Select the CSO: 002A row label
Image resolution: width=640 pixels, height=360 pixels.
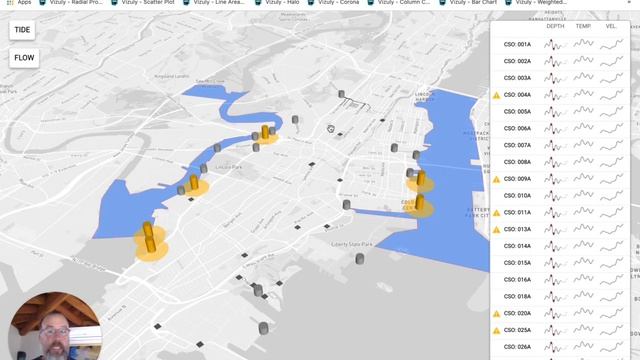517,61
